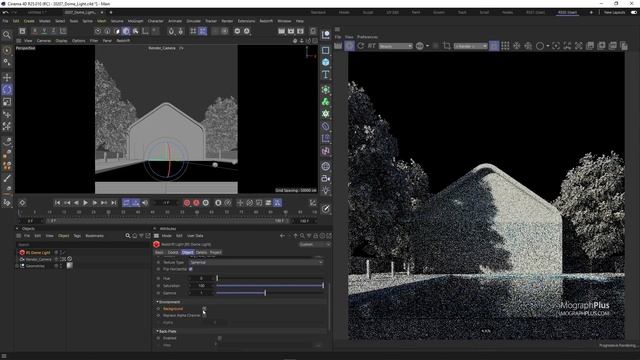Select the Scale tool in left toolbar
The height and width of the screenshot is (360, 640).
[7, 102]
